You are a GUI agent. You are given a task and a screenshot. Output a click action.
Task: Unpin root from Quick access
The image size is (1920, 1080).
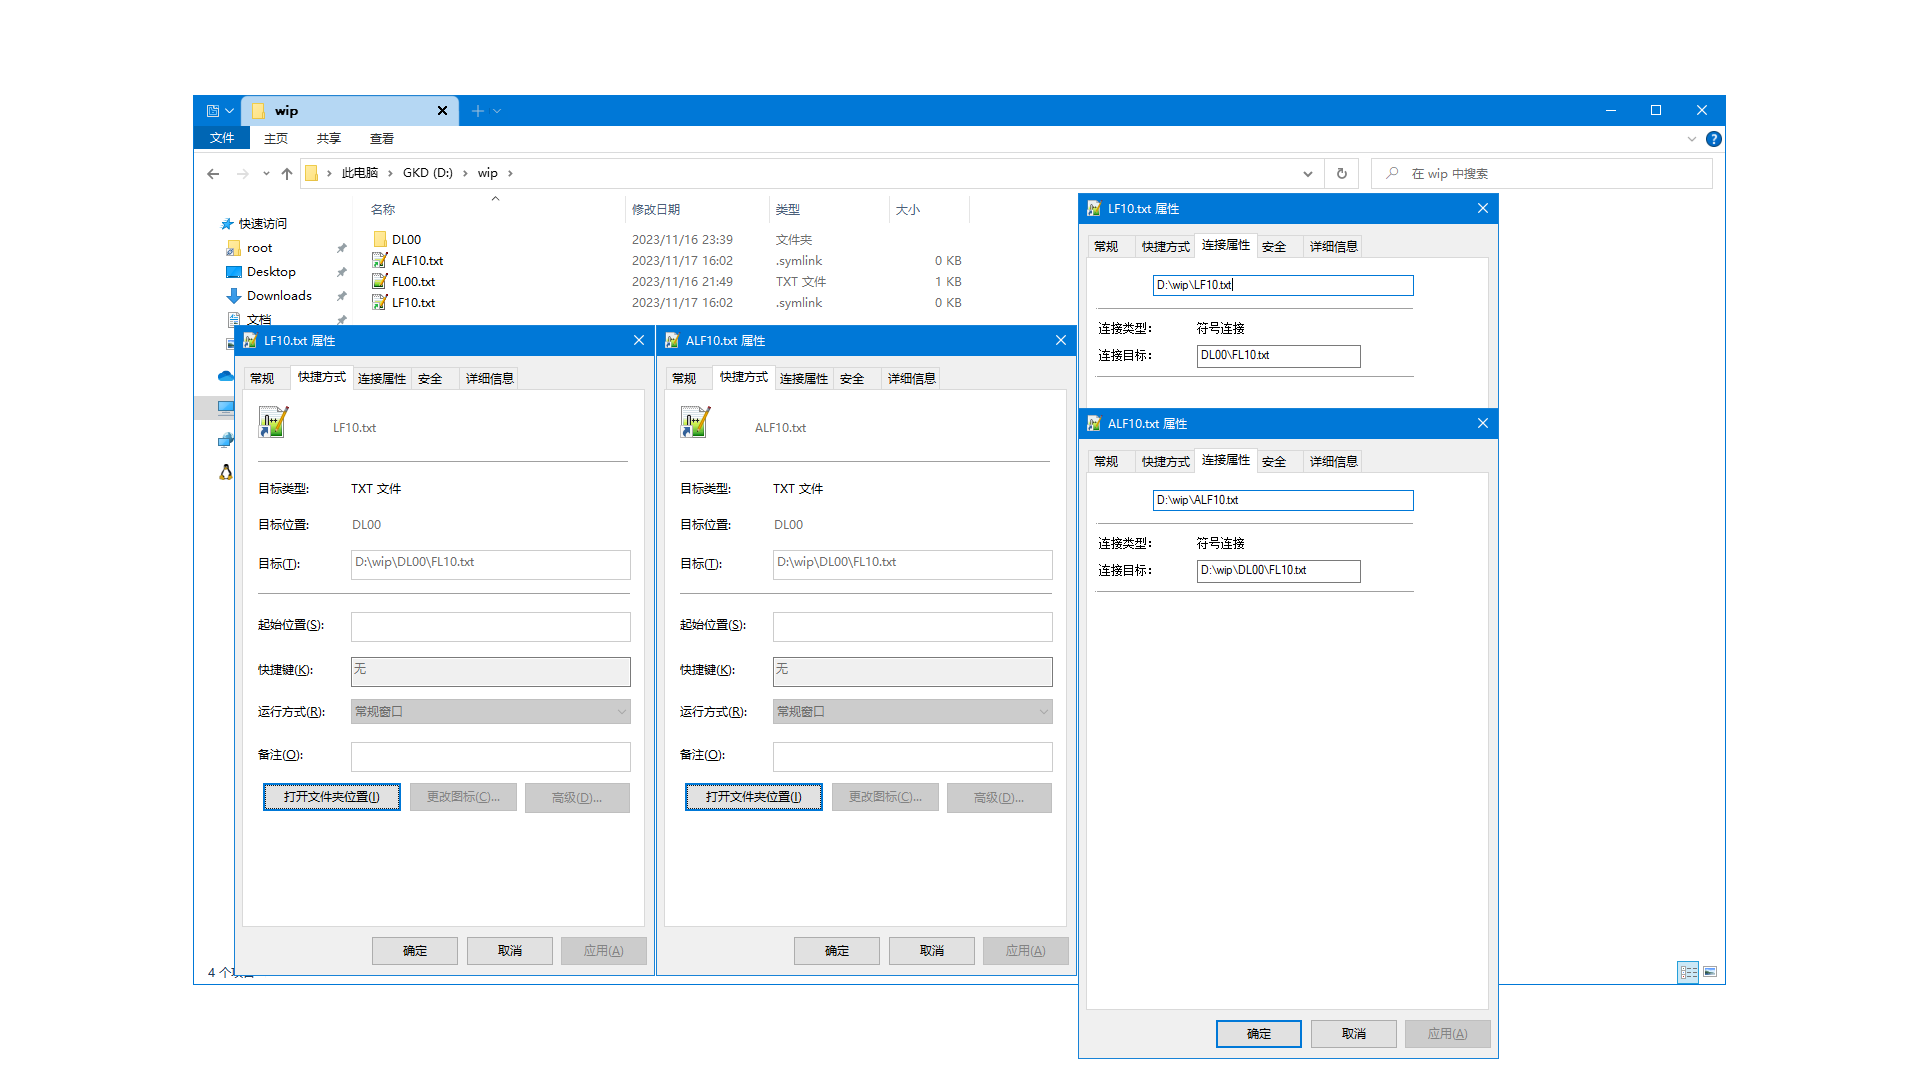341,247
